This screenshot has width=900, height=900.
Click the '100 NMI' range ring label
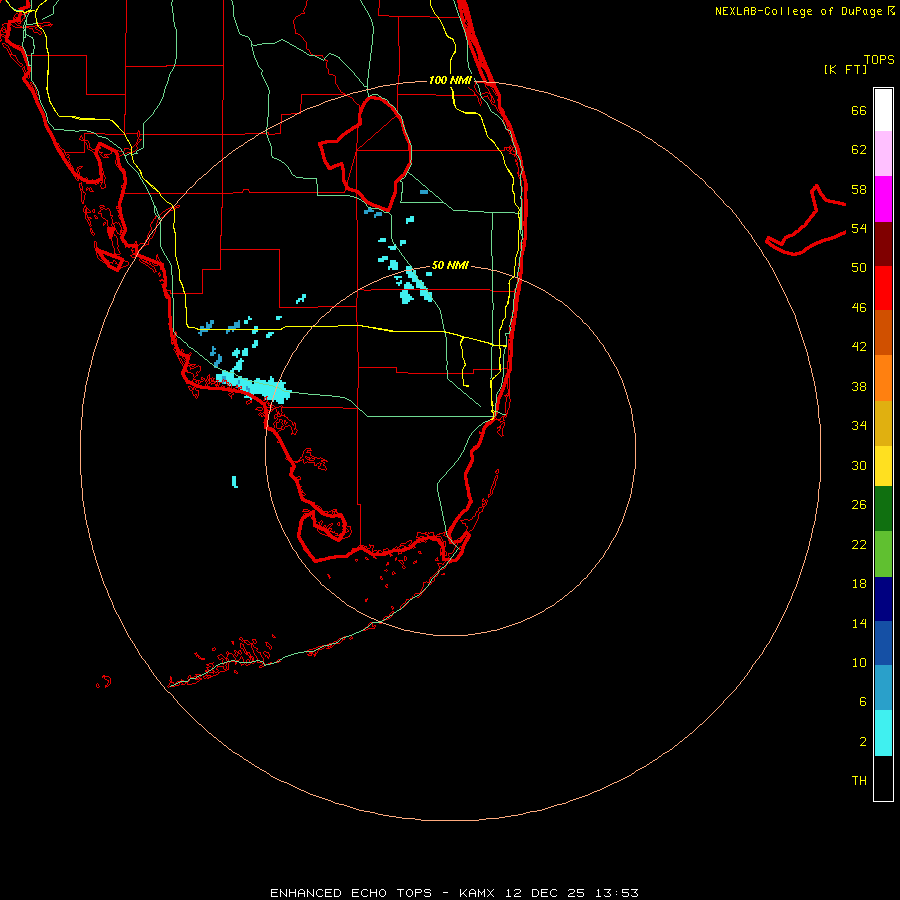pyautogui.click(x=450, y=80)
